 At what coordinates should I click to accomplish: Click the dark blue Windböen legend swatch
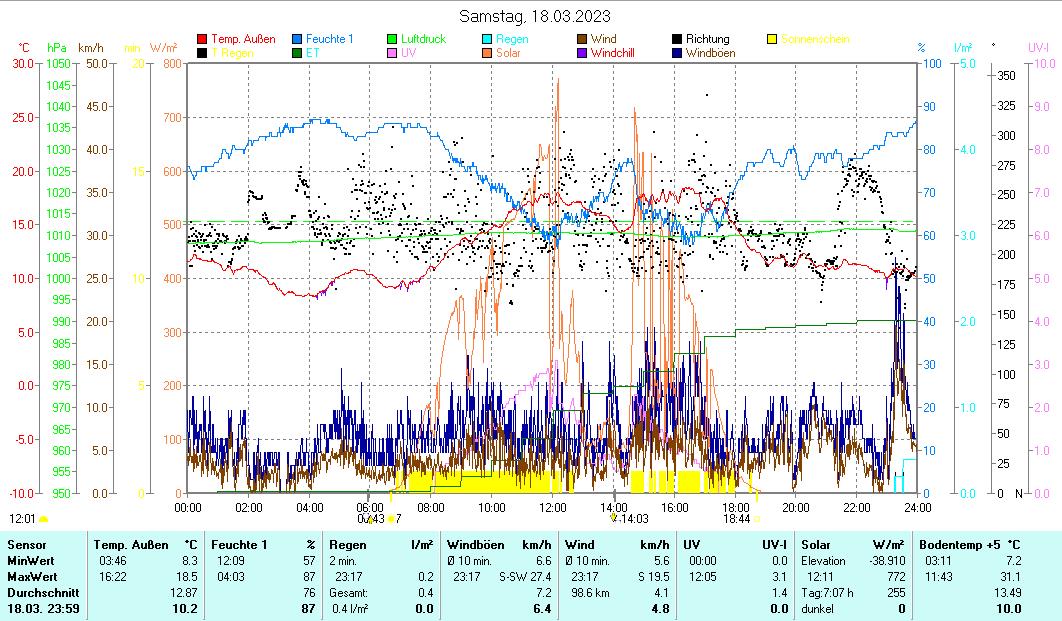(677, 53)
